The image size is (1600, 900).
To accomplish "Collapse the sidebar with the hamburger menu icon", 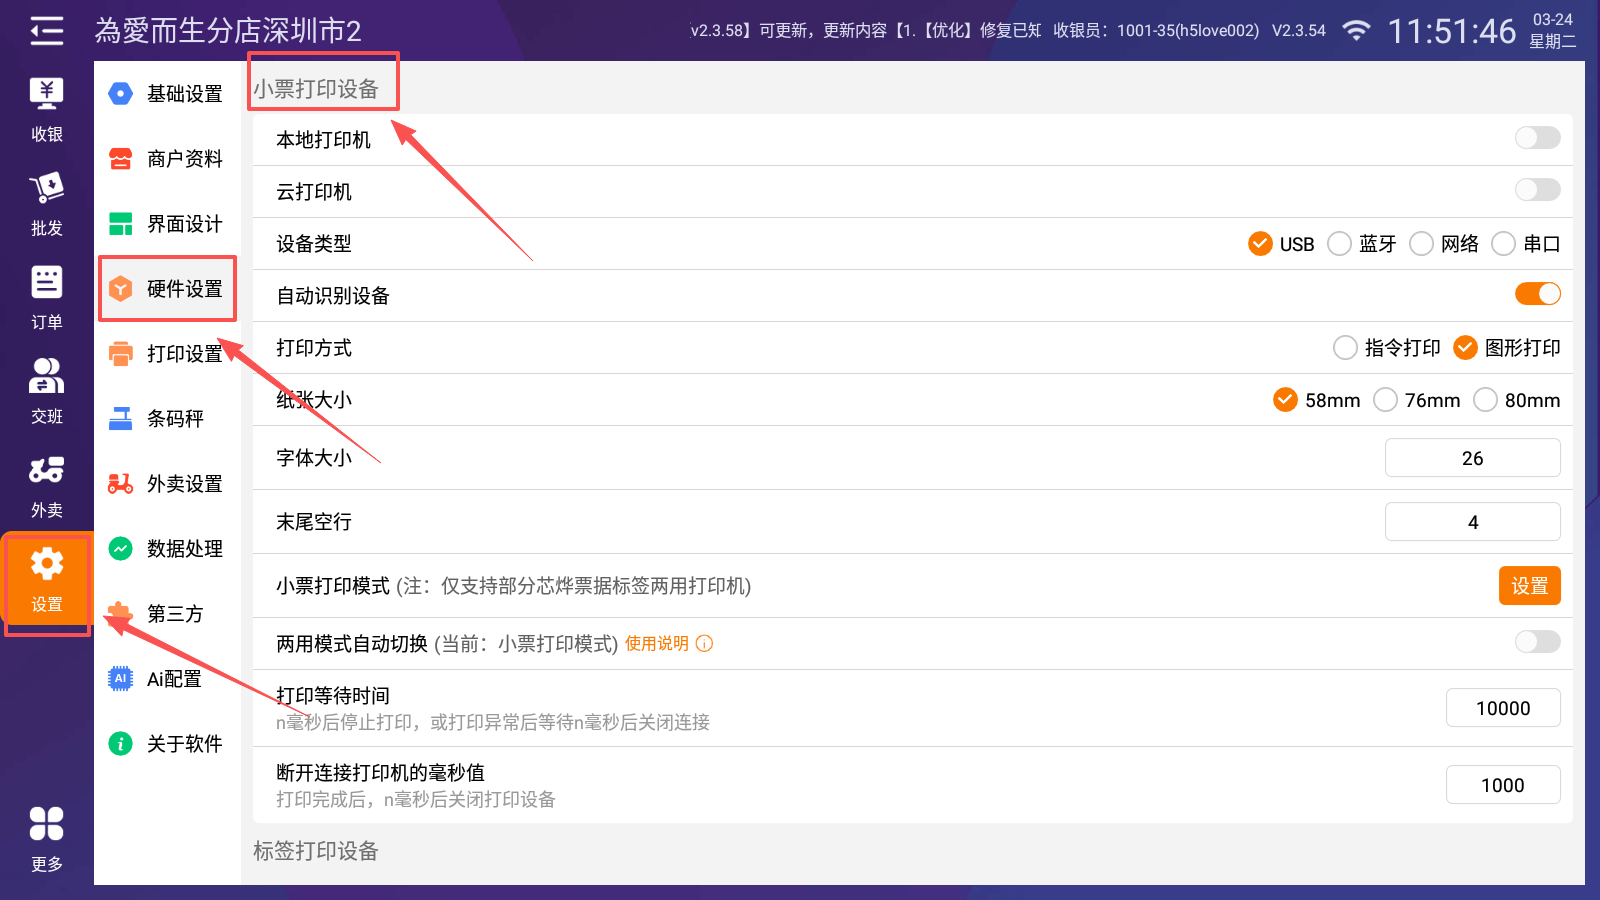I will pos(46,31).
